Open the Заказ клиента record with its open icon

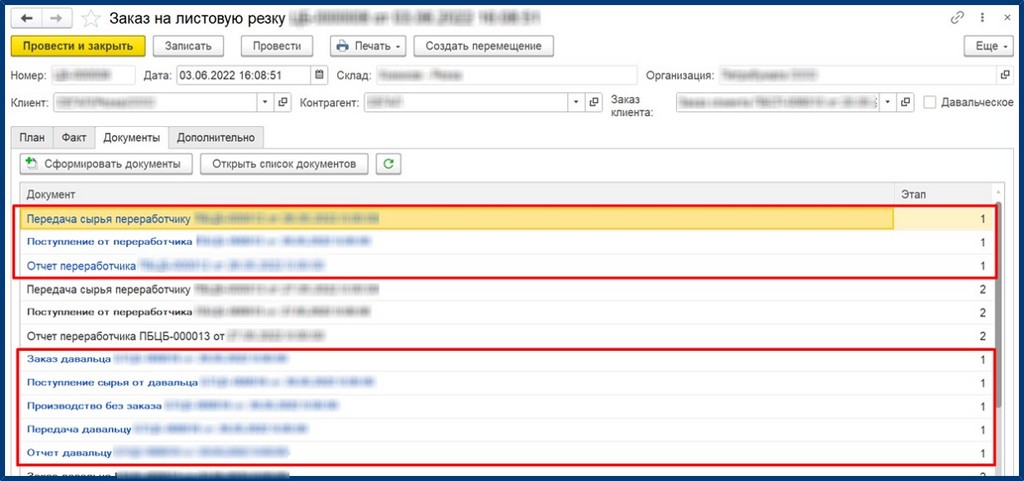tap(905, 102)
